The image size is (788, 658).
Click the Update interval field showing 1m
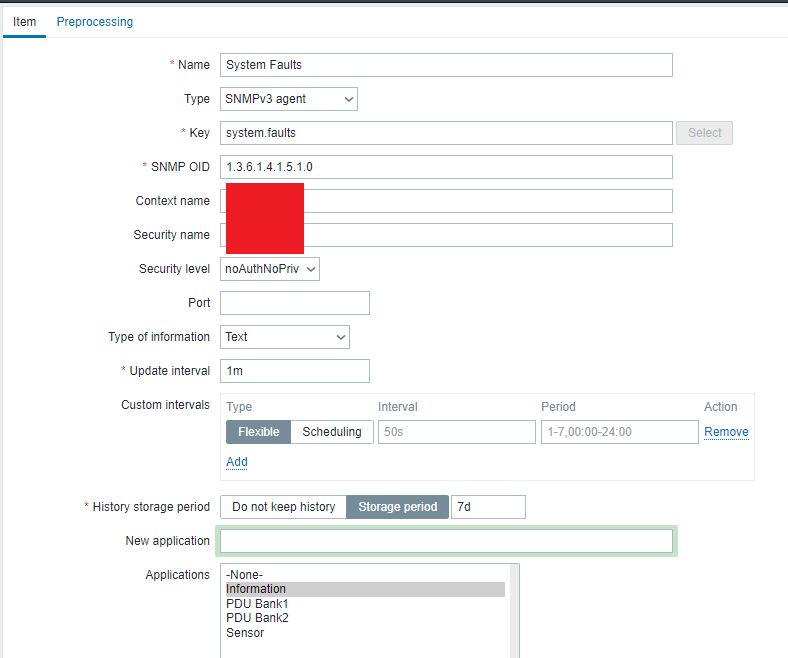[294, 371]
